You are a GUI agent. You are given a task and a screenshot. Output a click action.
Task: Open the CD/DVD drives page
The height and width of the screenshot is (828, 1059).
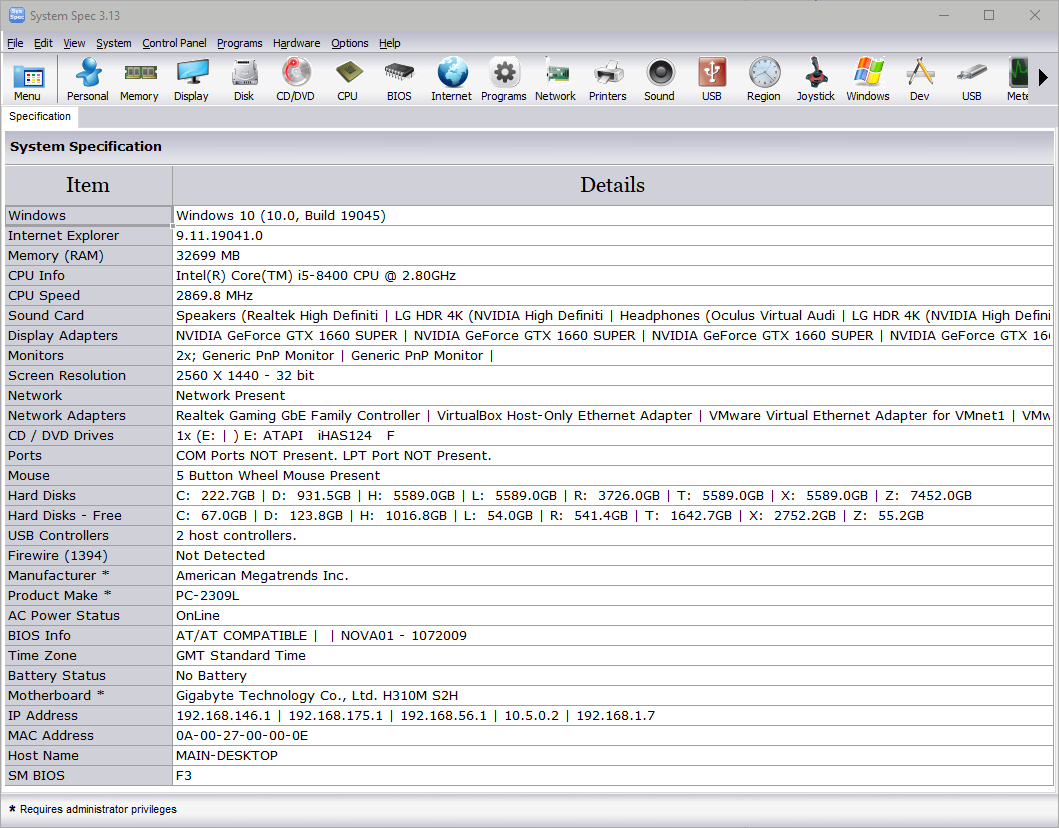pos(295,79)
